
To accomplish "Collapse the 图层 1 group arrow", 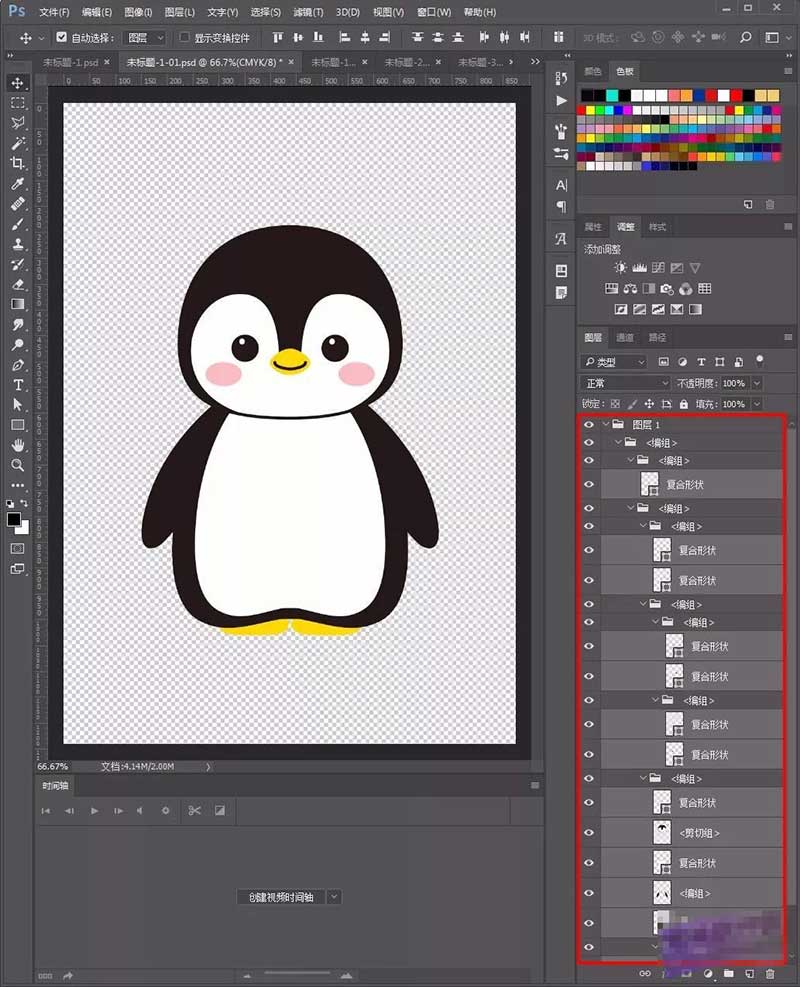I will click(x=606, y=425).
